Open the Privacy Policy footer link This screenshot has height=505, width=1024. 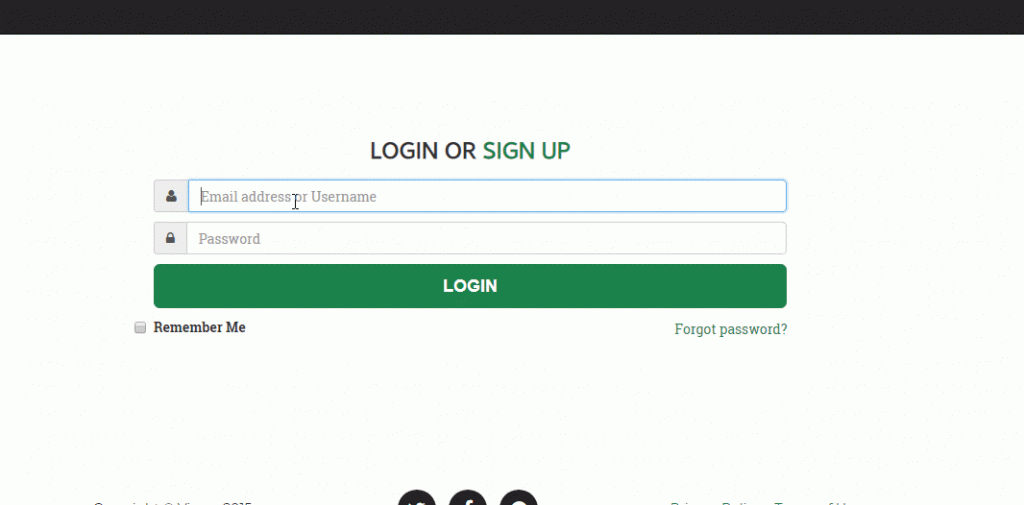(x=716, y=503)
